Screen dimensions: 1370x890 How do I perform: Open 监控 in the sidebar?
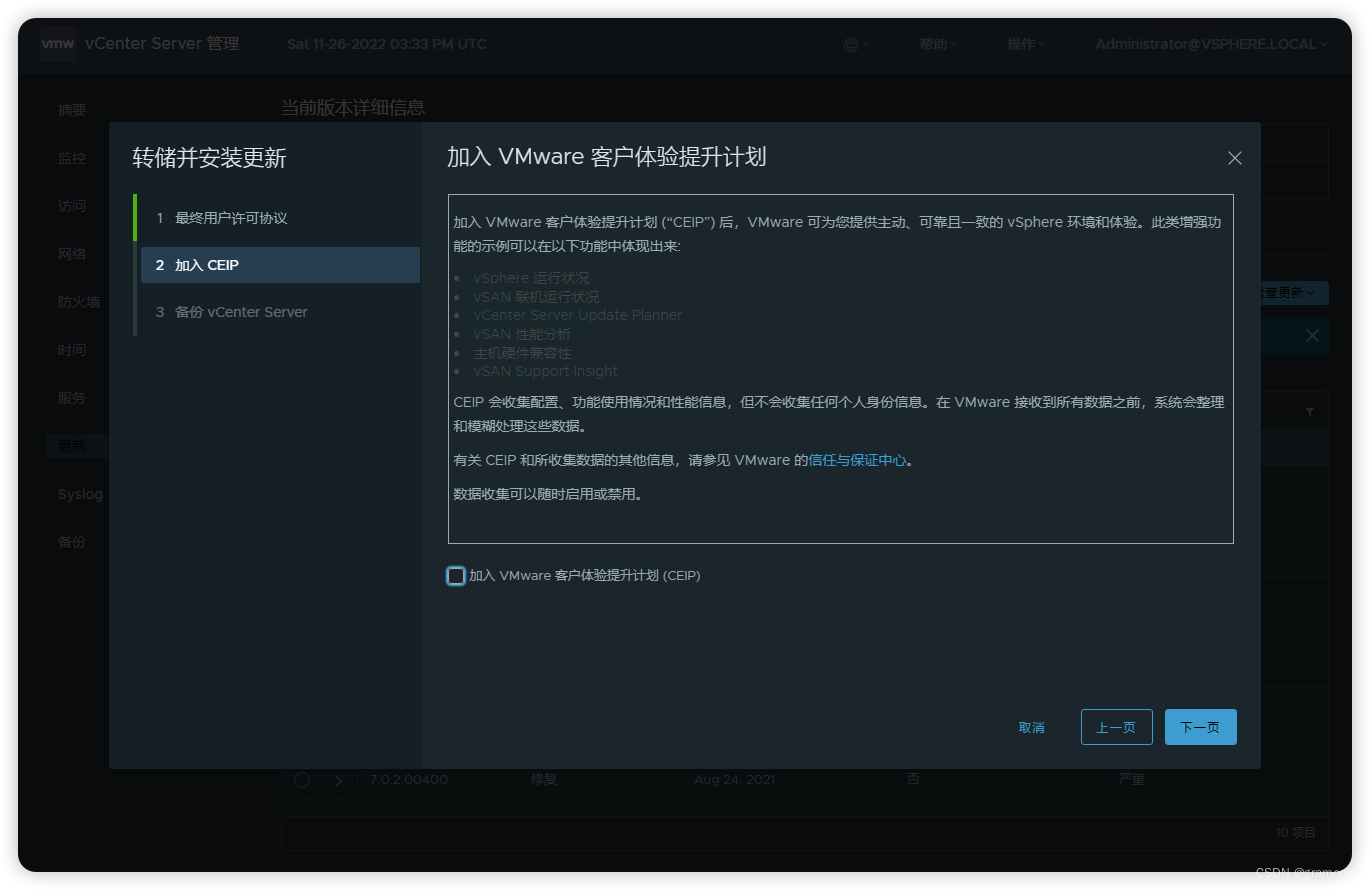pyautogui.click(x=72, y=158)
